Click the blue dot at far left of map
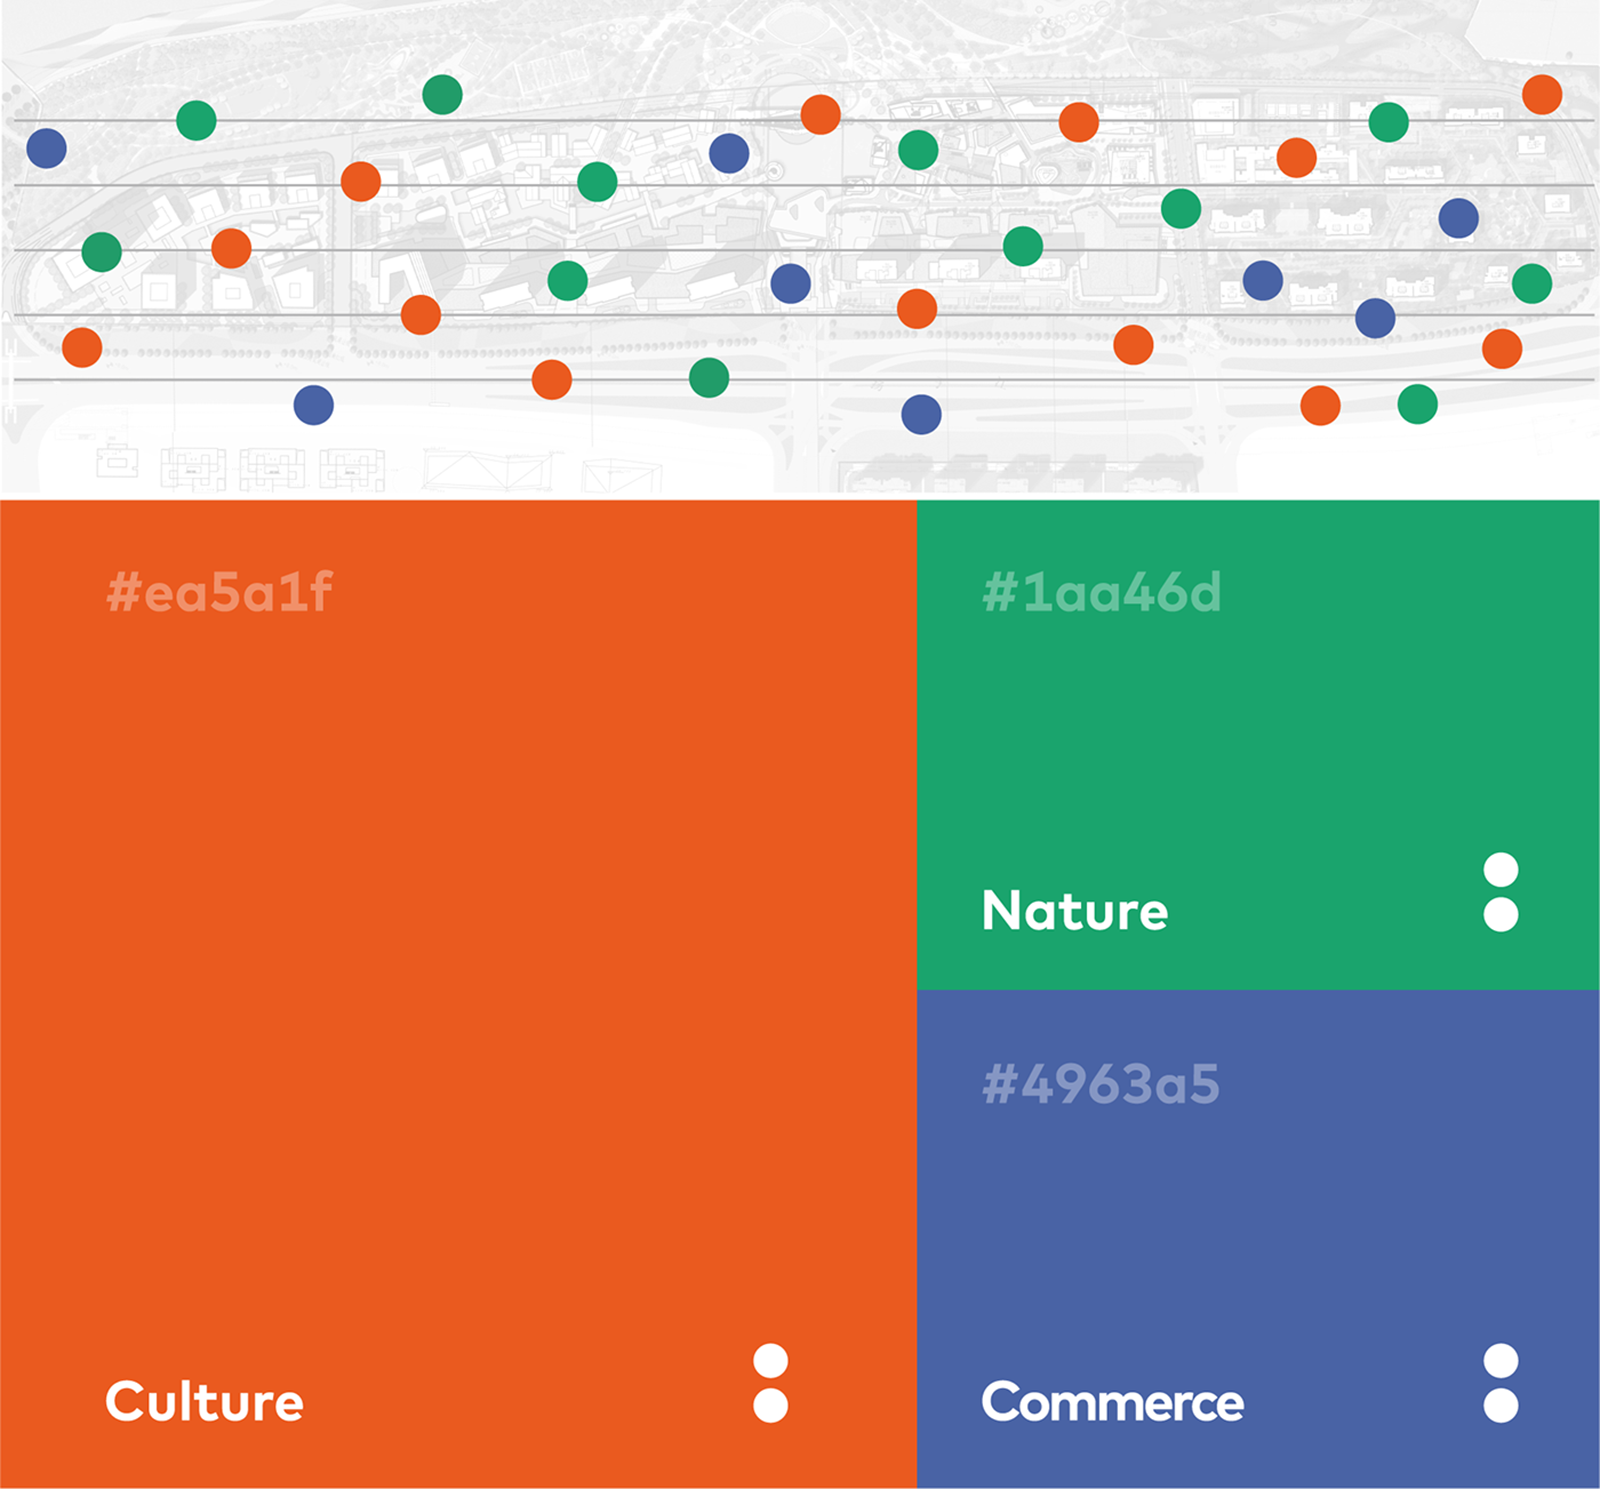This screenshot has width=1600, height=1489. (47, 148)
